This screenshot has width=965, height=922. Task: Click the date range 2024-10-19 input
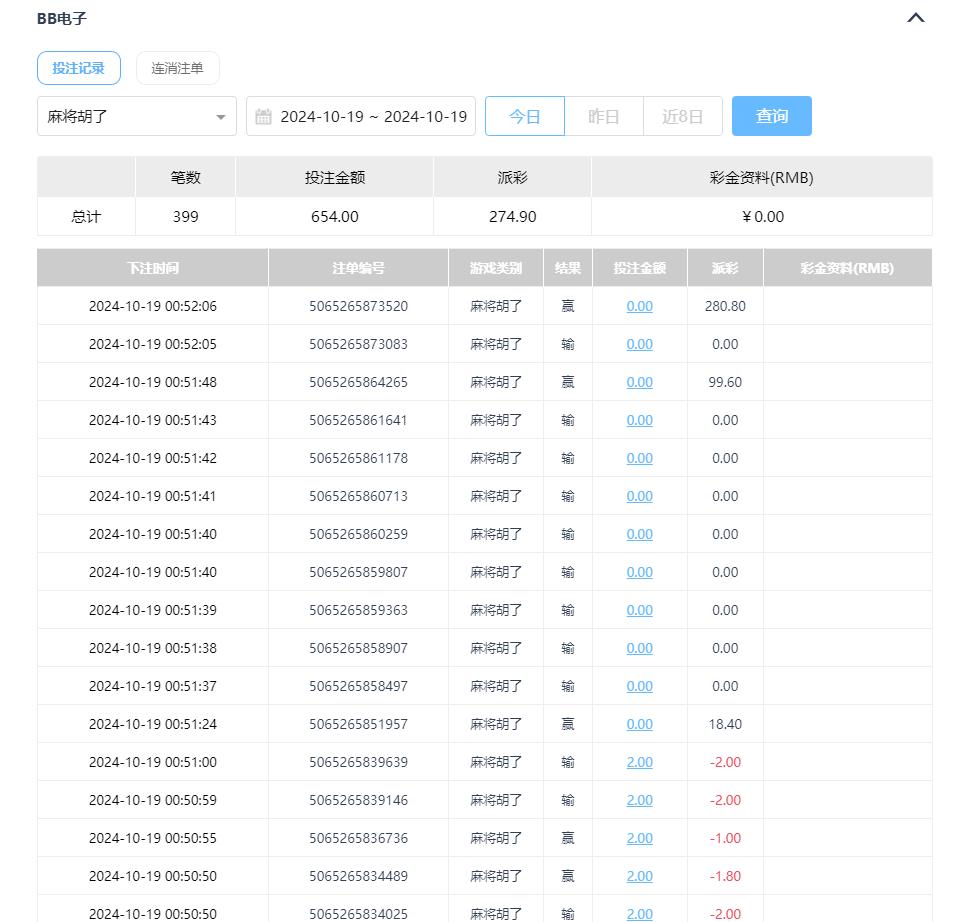373,116
